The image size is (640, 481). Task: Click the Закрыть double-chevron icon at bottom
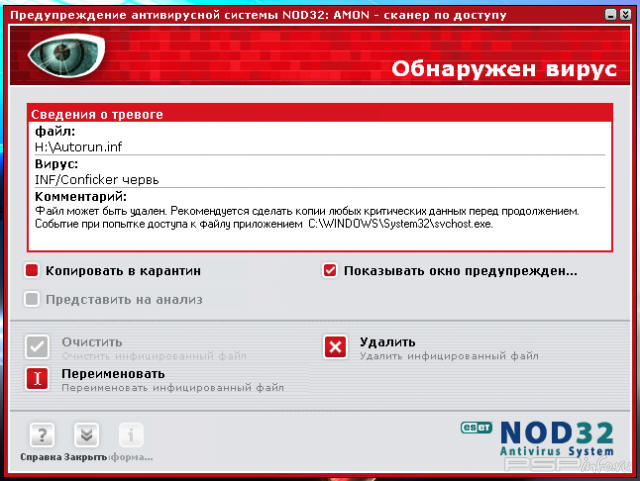click(86, 436)
